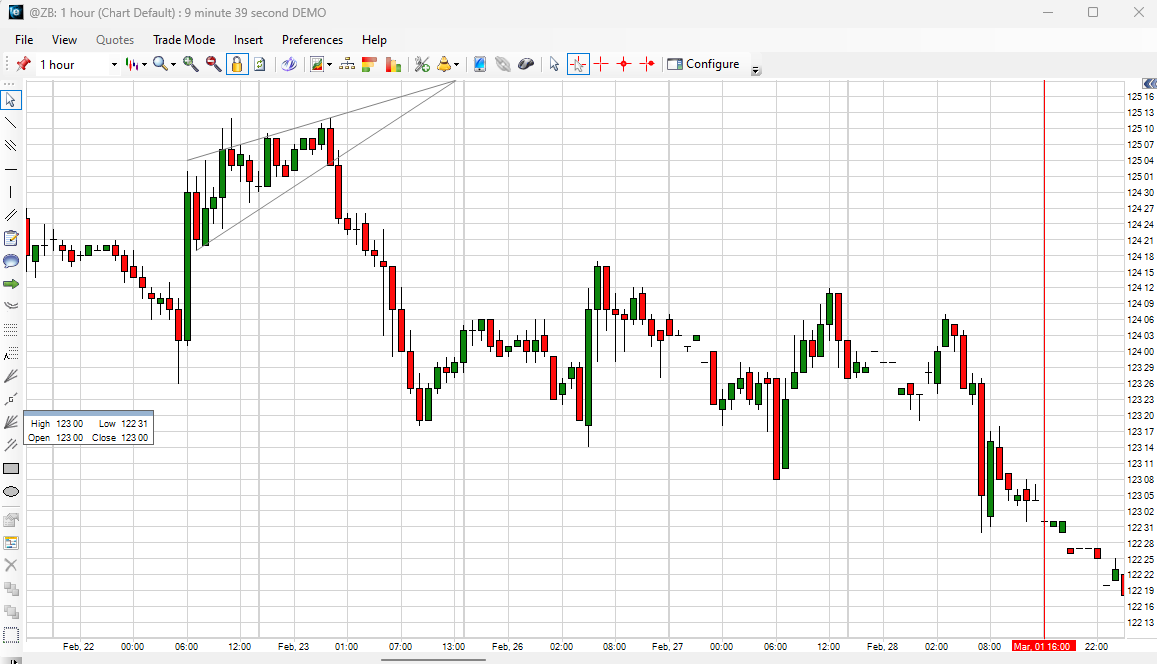Open the indicator chart icon dropdown arrow
Viewport: 1157px width, 664px height.
pos(329,65)
